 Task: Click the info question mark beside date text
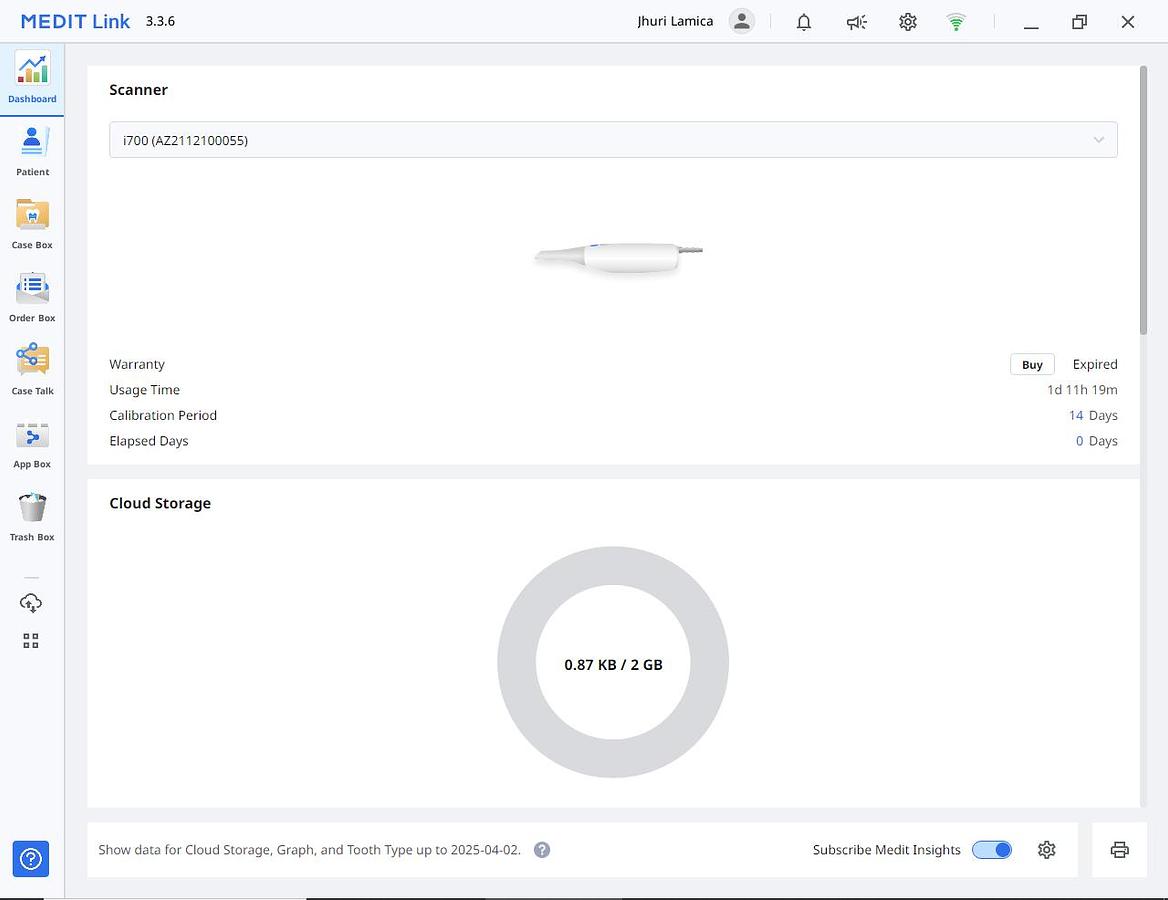[x=542, y=850]
